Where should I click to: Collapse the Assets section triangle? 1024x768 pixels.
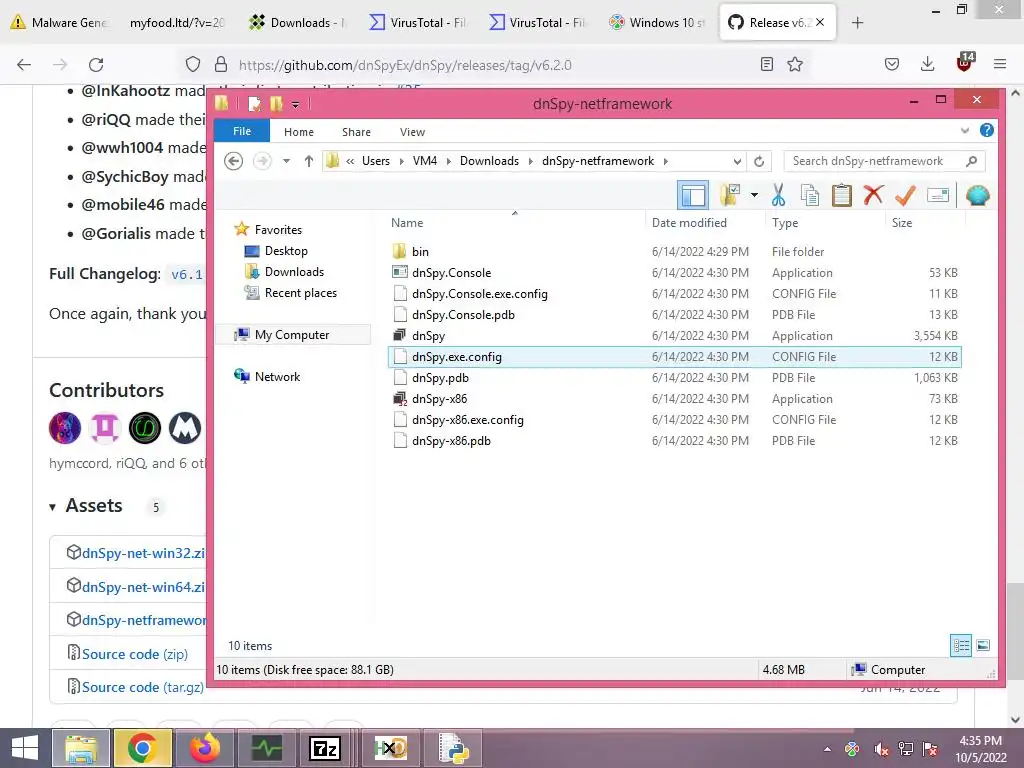point(52,507)
